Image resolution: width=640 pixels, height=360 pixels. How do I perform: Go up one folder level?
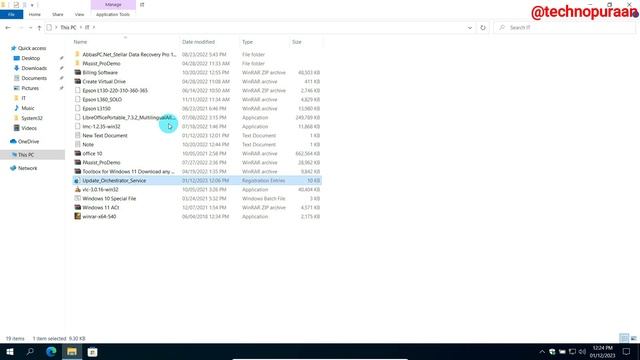(39, 27)
